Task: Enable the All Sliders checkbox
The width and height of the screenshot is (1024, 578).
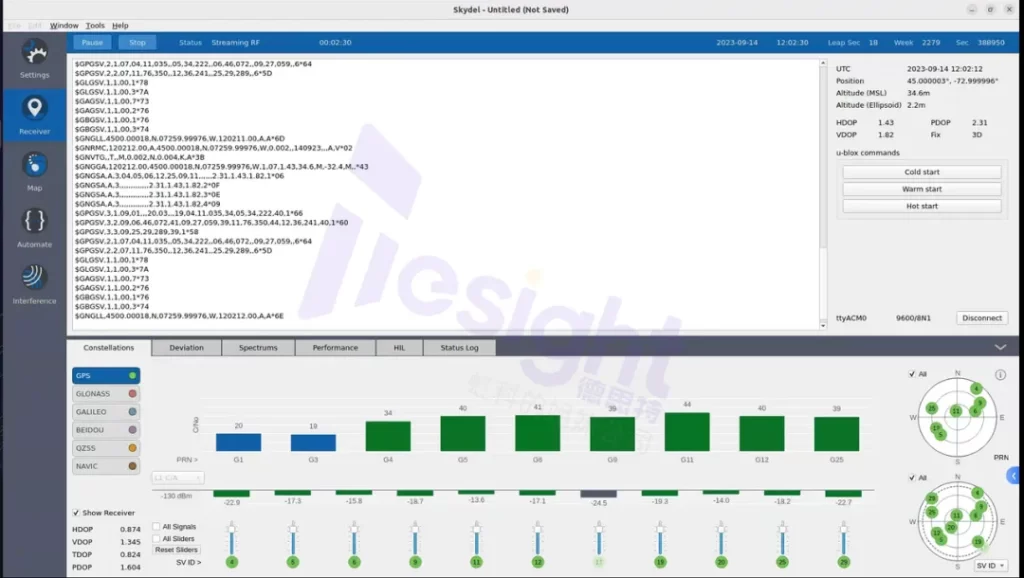Action: click(156, 539)
